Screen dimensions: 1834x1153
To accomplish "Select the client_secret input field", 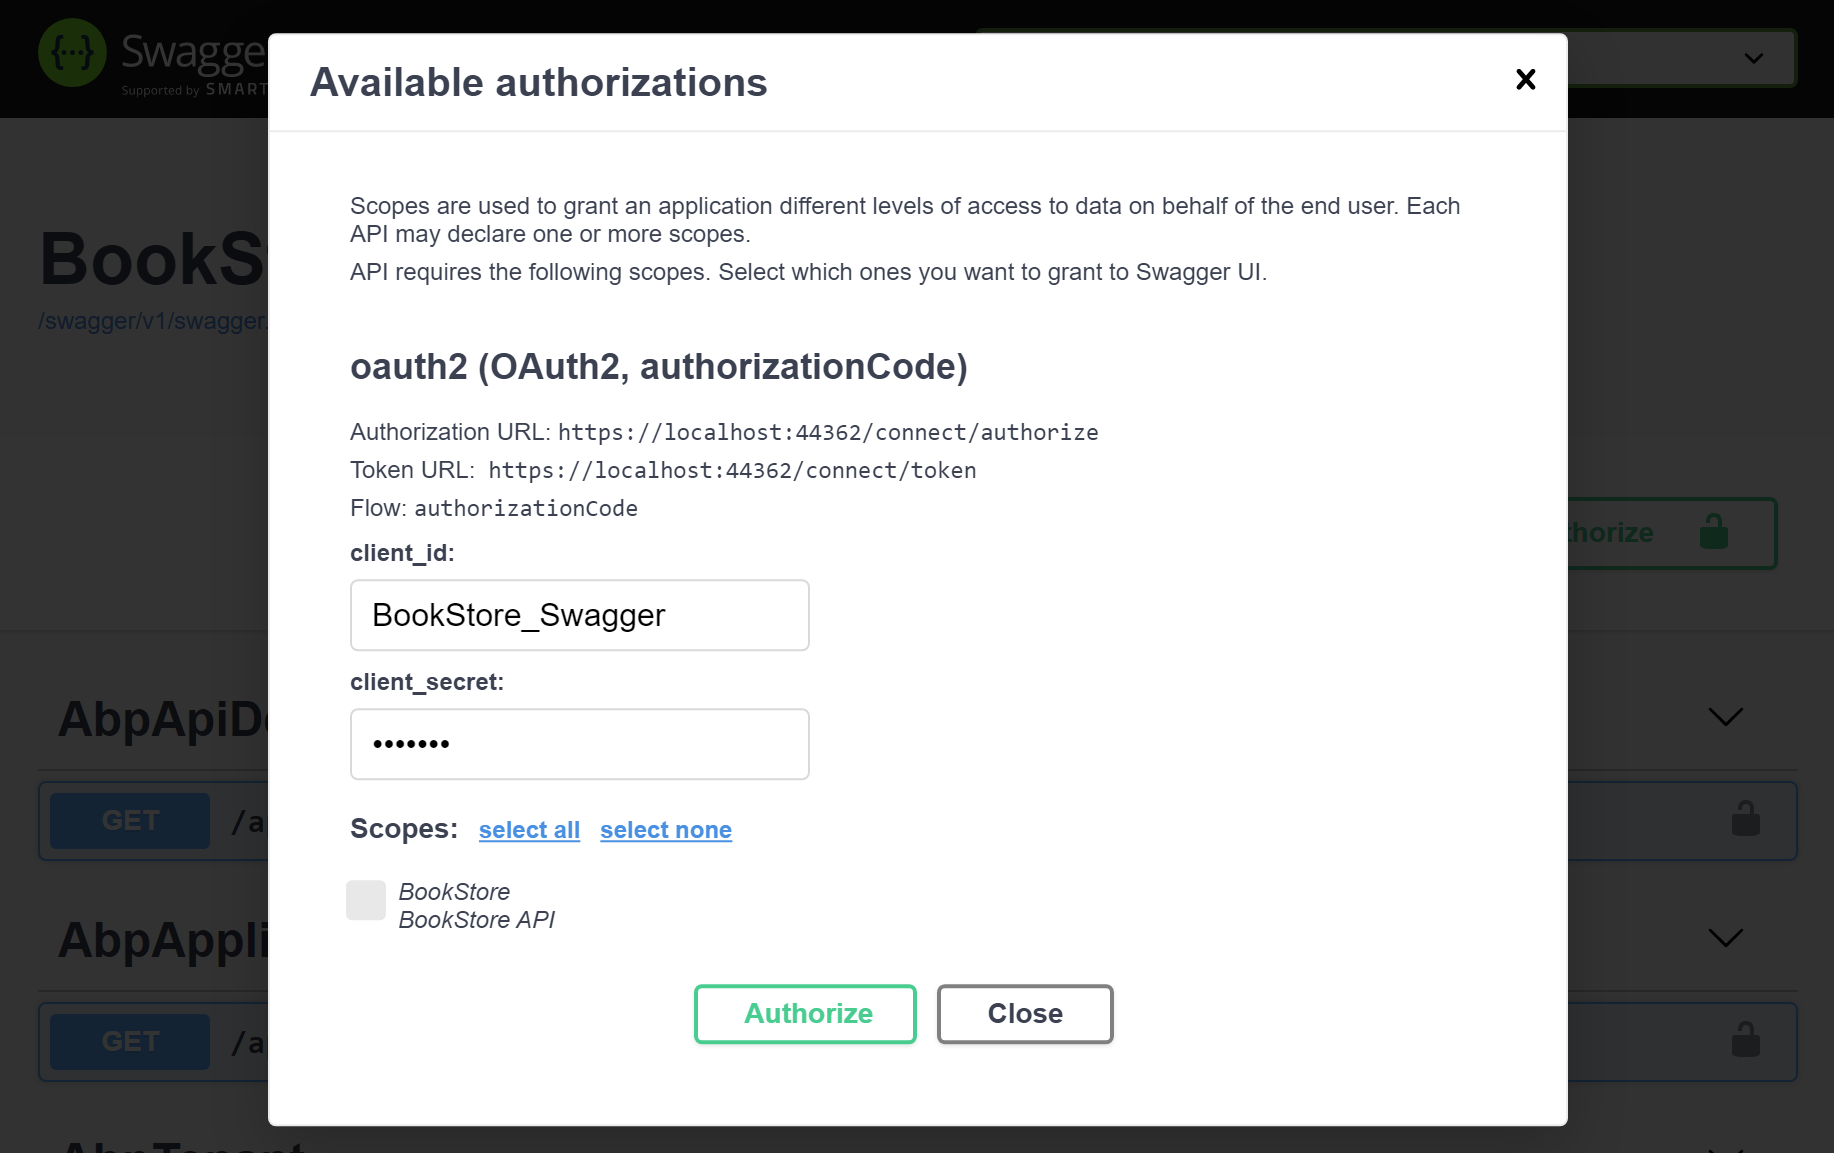I will 579,744.
